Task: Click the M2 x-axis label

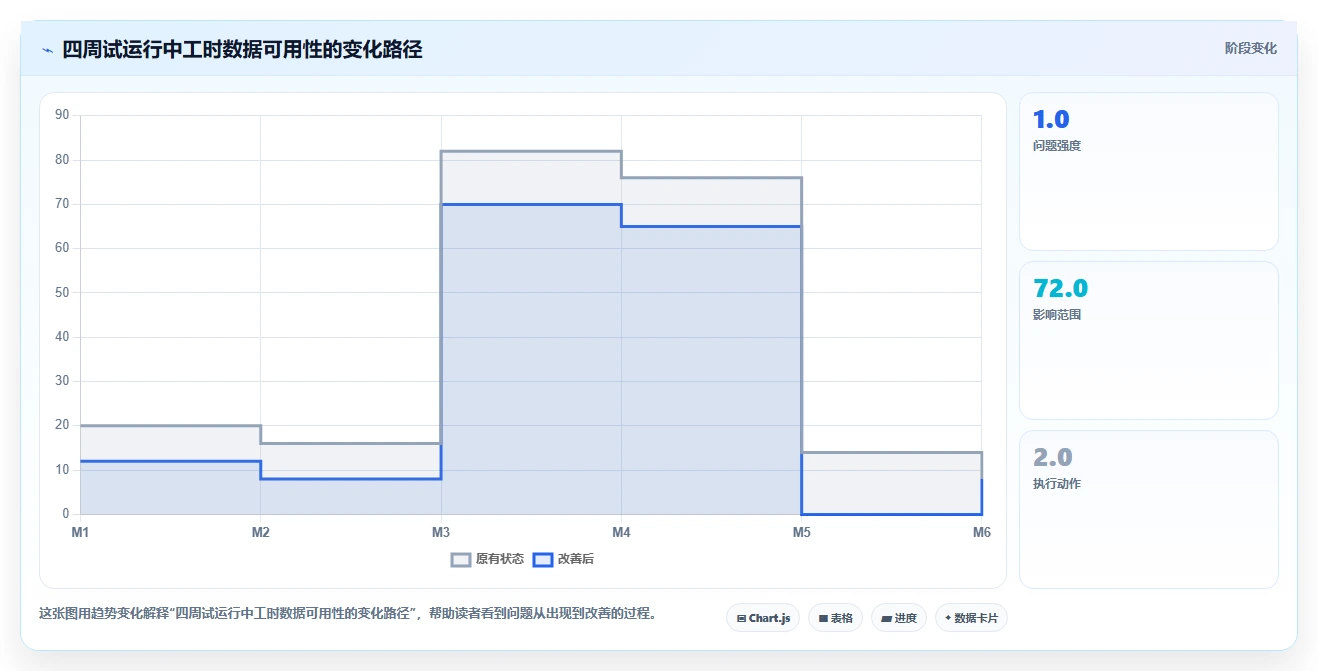Action: [260, 532]
